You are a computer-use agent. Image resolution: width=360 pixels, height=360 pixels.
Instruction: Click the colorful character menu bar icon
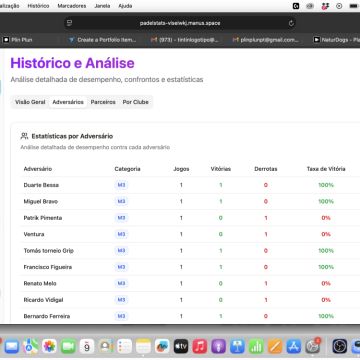[x=325, y=6]
